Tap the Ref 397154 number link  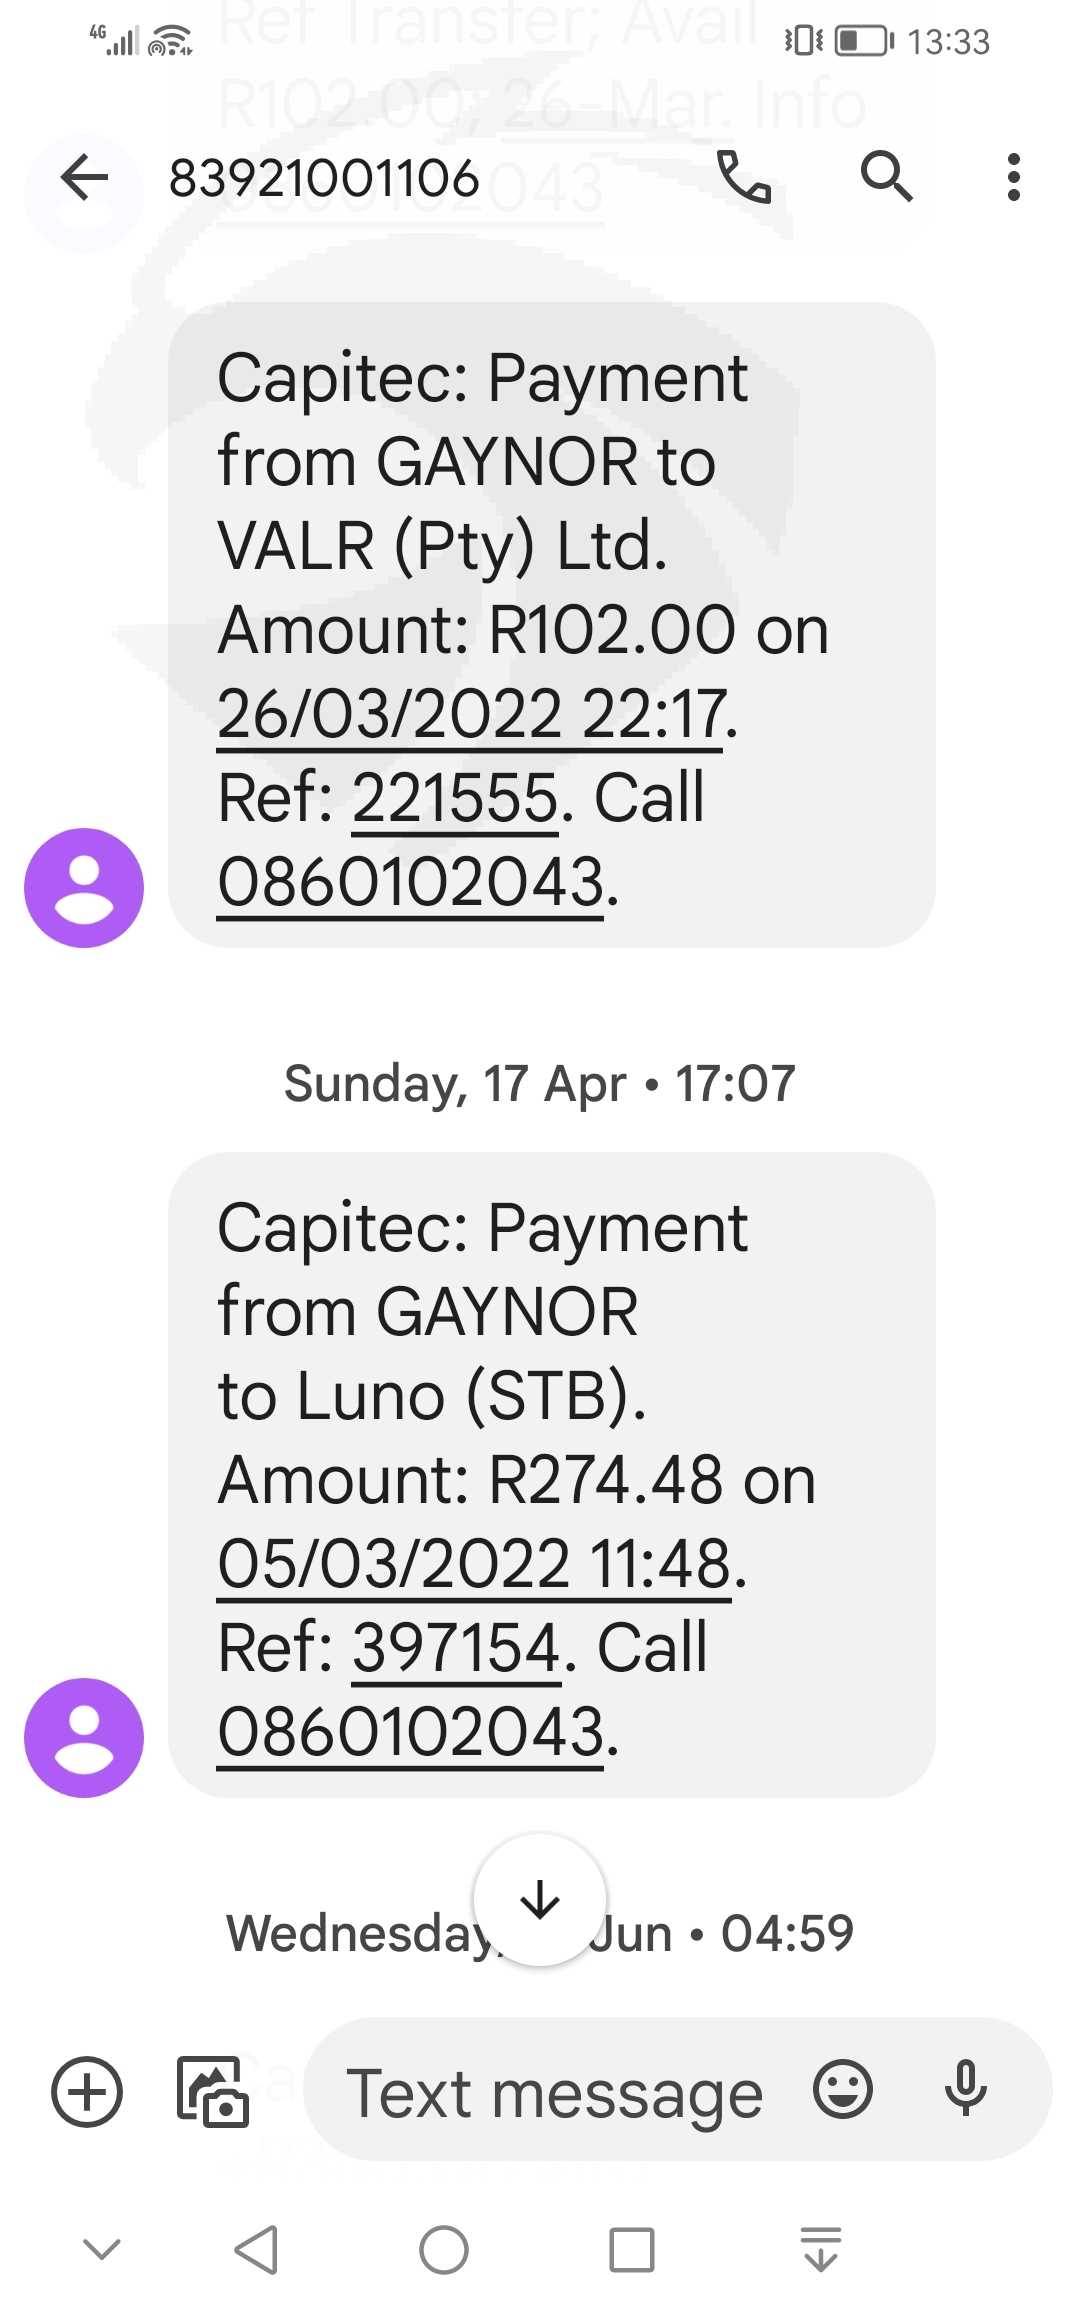tap(456, 1648)
